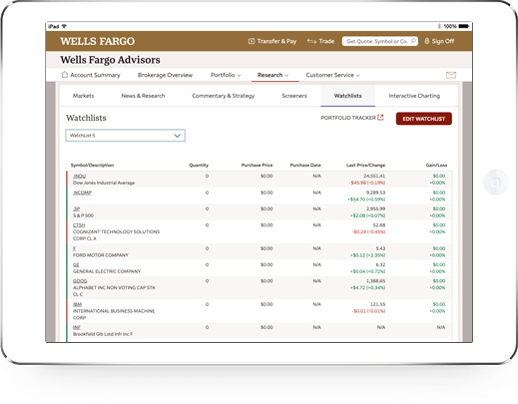518x404 pixels.
Task: Open the Portfolio Tracker link
Action: [x=348, y=118]
